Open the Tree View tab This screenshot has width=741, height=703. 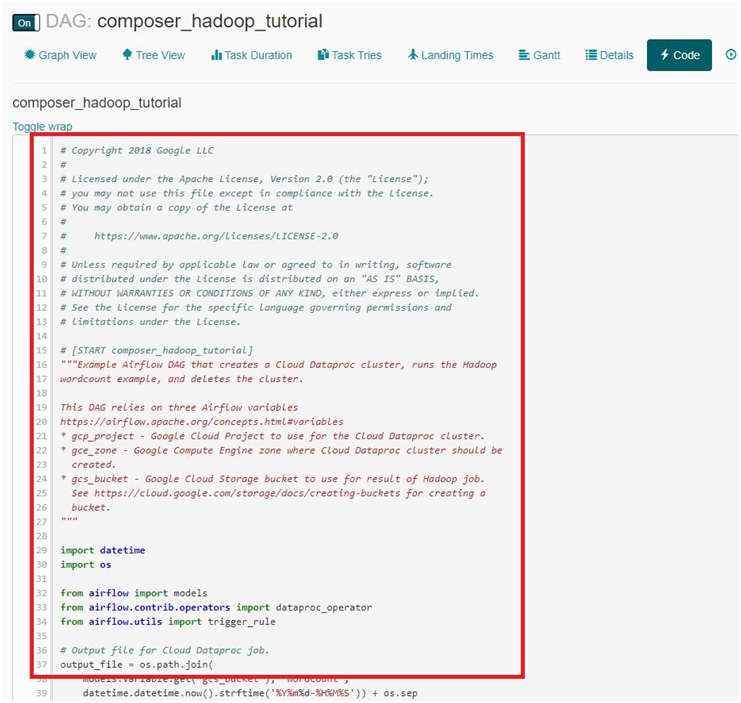coord(154,55)
